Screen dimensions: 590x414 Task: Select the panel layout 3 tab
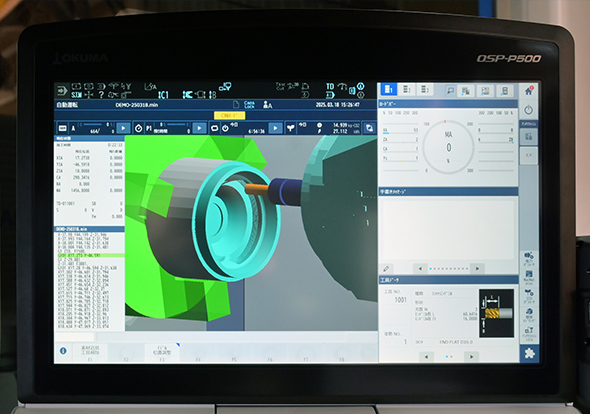[425, 90]
